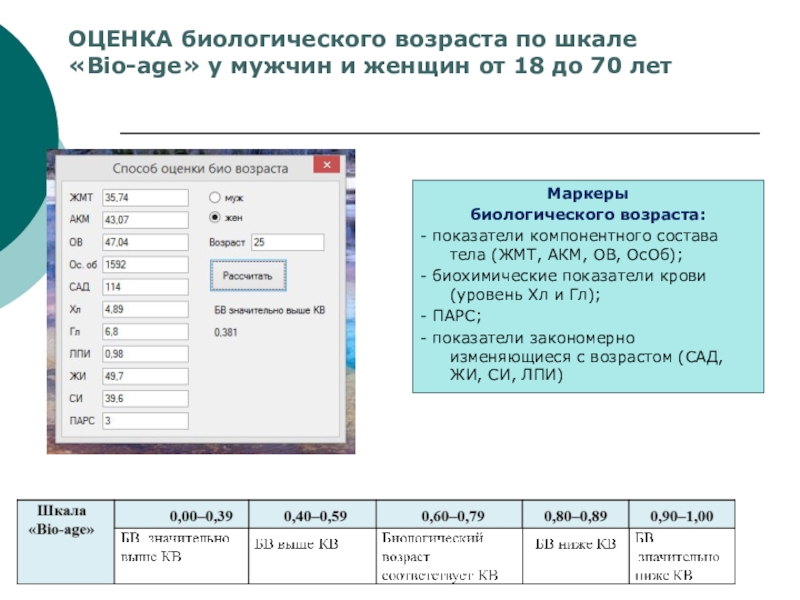Click the "Маркеры биологического возраста" heading

[x=587, y=204]
